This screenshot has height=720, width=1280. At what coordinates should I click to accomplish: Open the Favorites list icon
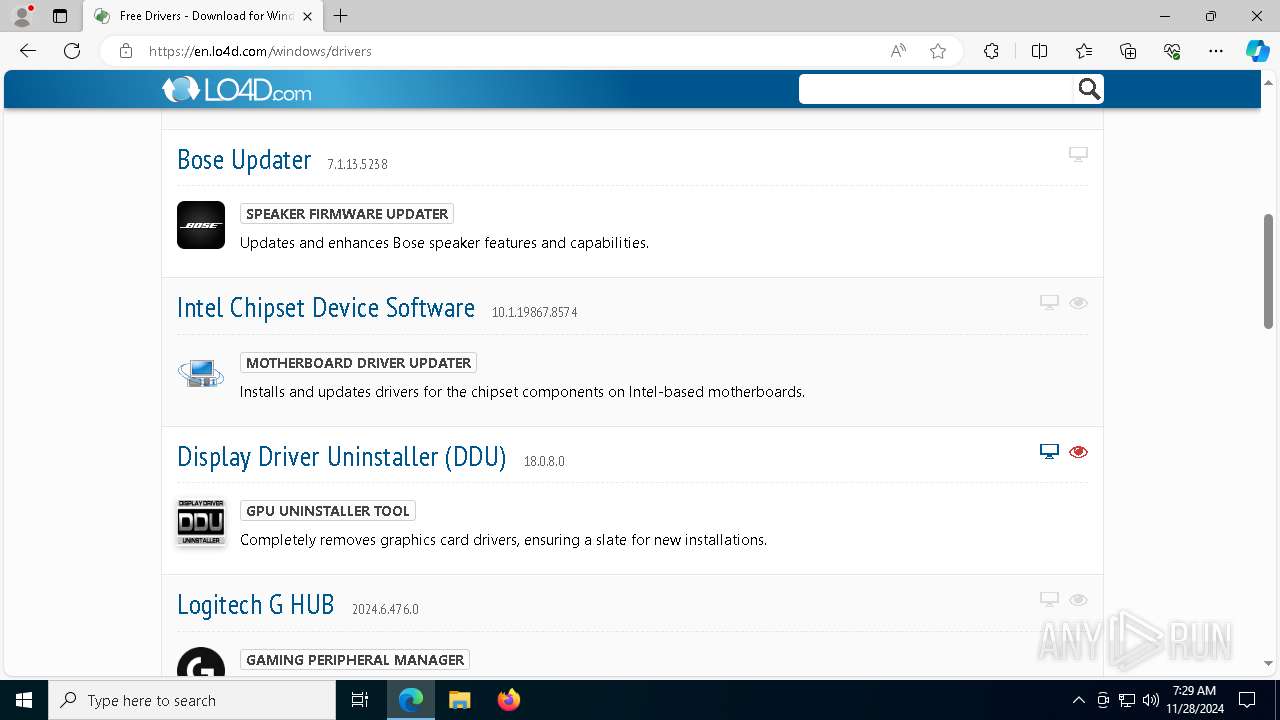1084,51
